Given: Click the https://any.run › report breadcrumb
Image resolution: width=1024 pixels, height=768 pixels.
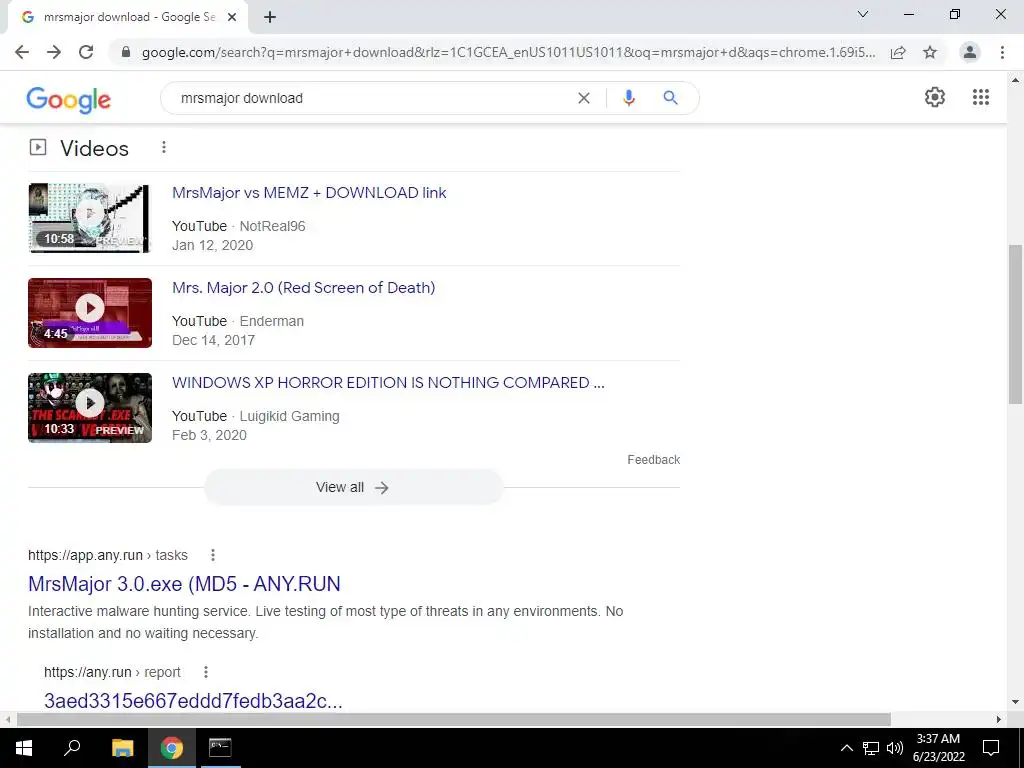Looking at the screenshot, I should click(112, 672).
